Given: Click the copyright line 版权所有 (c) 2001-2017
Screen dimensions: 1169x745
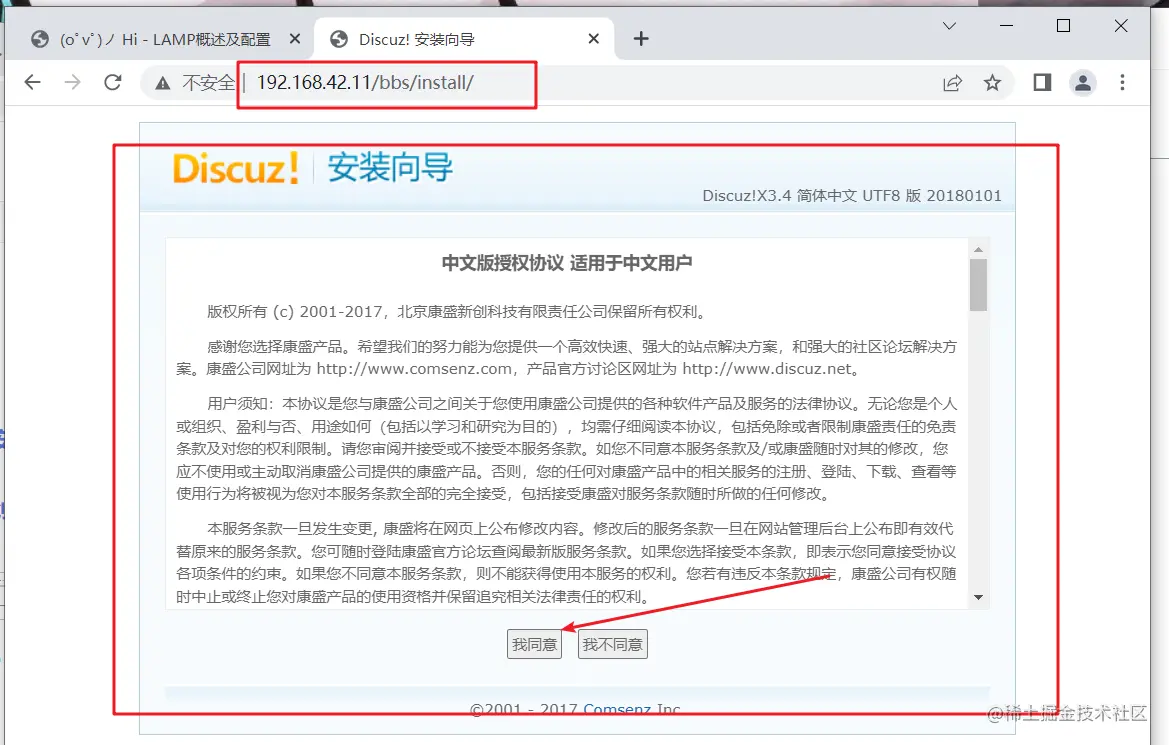Looking at the screenshot, I should point(456,312).
